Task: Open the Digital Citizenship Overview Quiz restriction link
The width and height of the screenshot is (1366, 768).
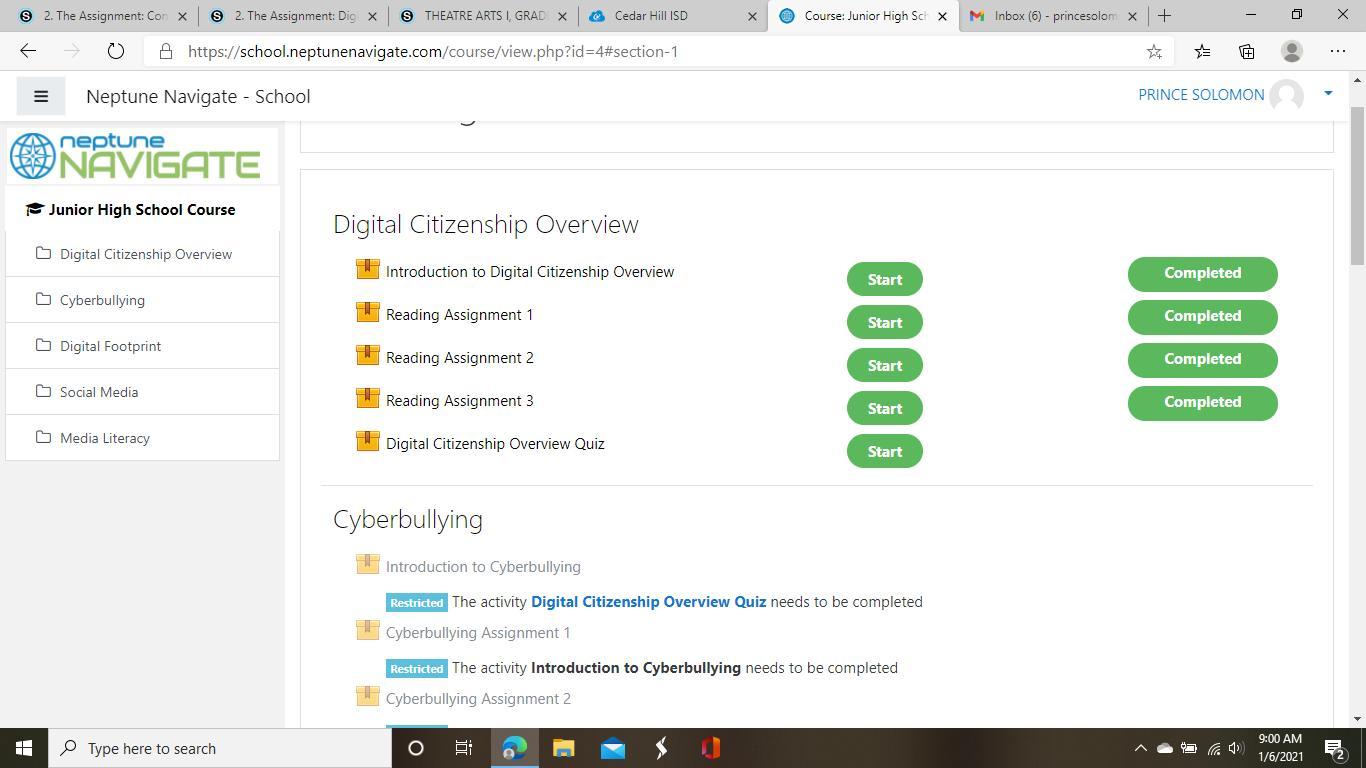Action: (x=648, y=602)
